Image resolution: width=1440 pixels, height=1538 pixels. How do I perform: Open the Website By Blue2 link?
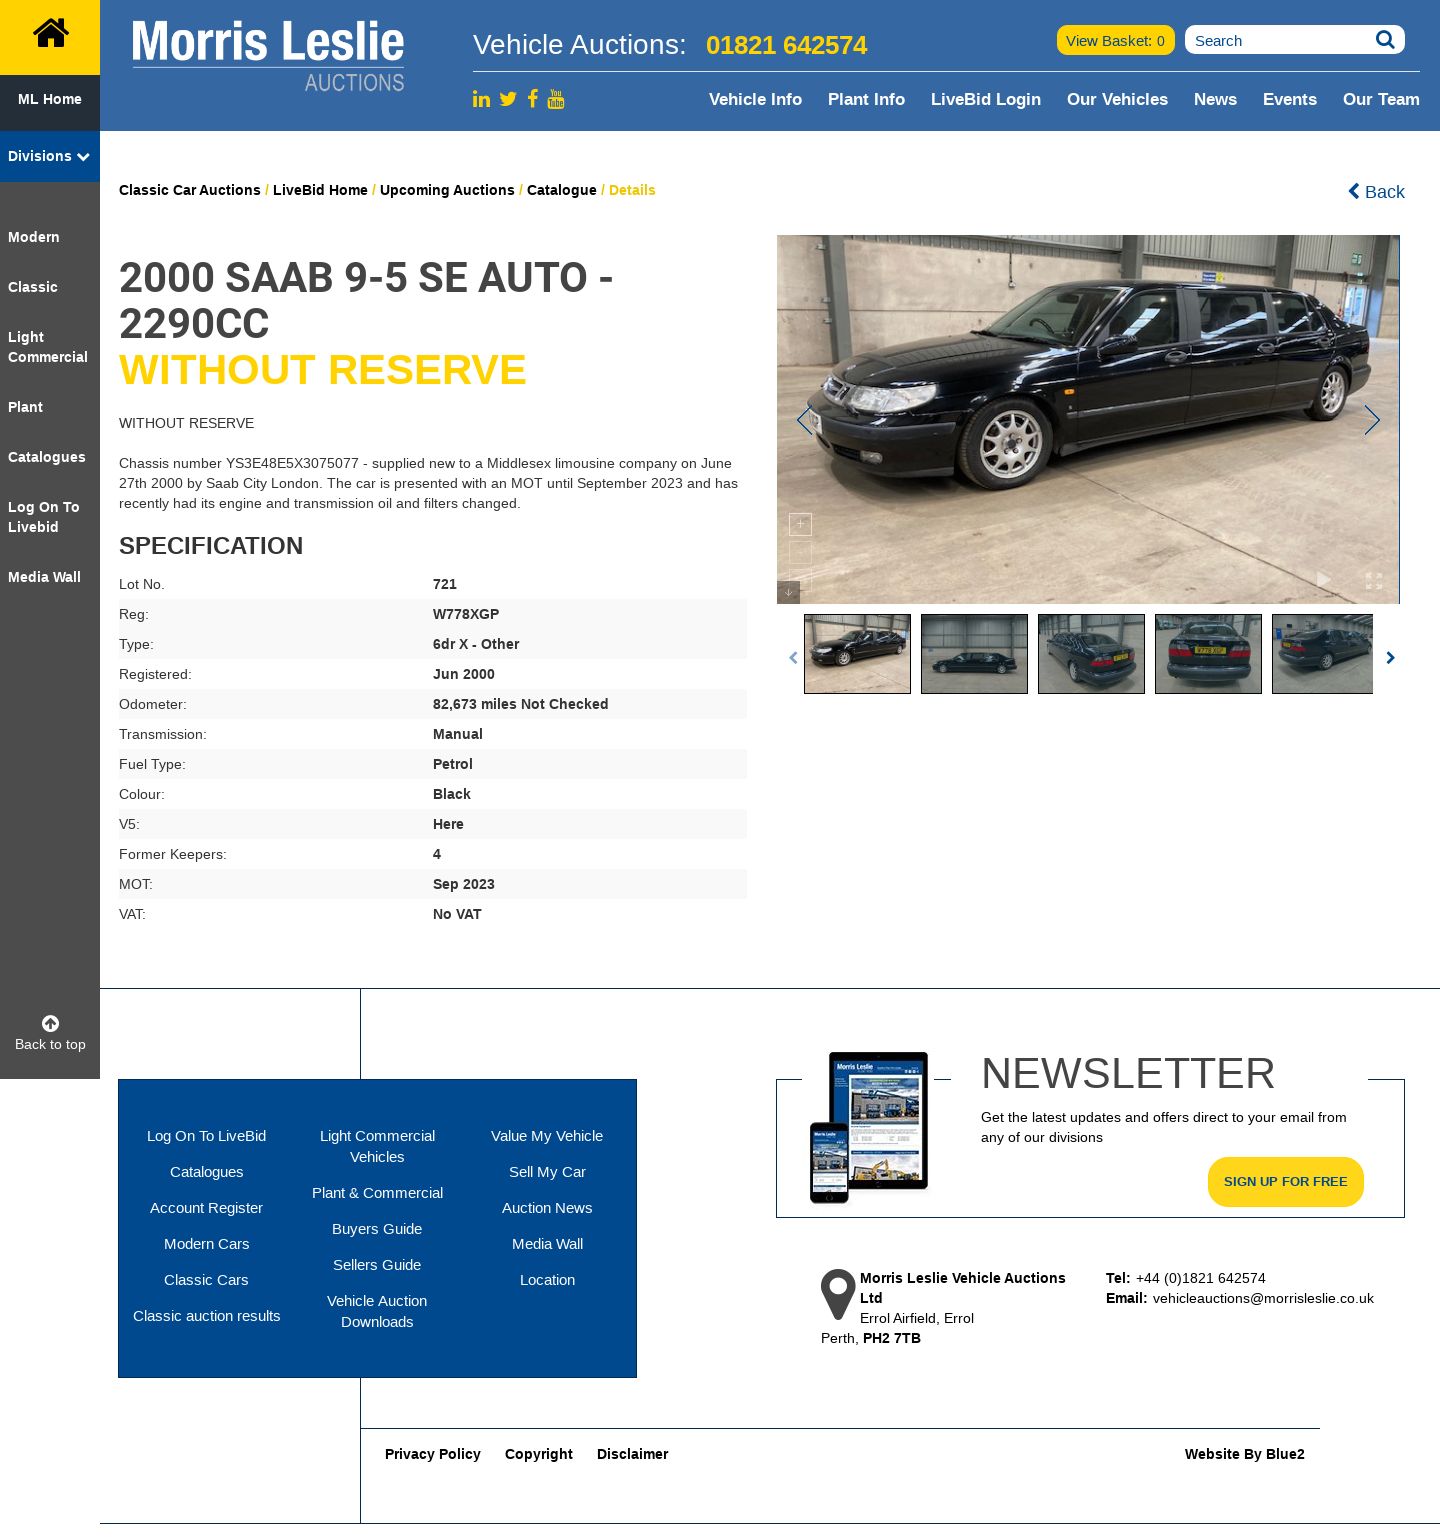pyautogui.click(x=1245, y=1454)
